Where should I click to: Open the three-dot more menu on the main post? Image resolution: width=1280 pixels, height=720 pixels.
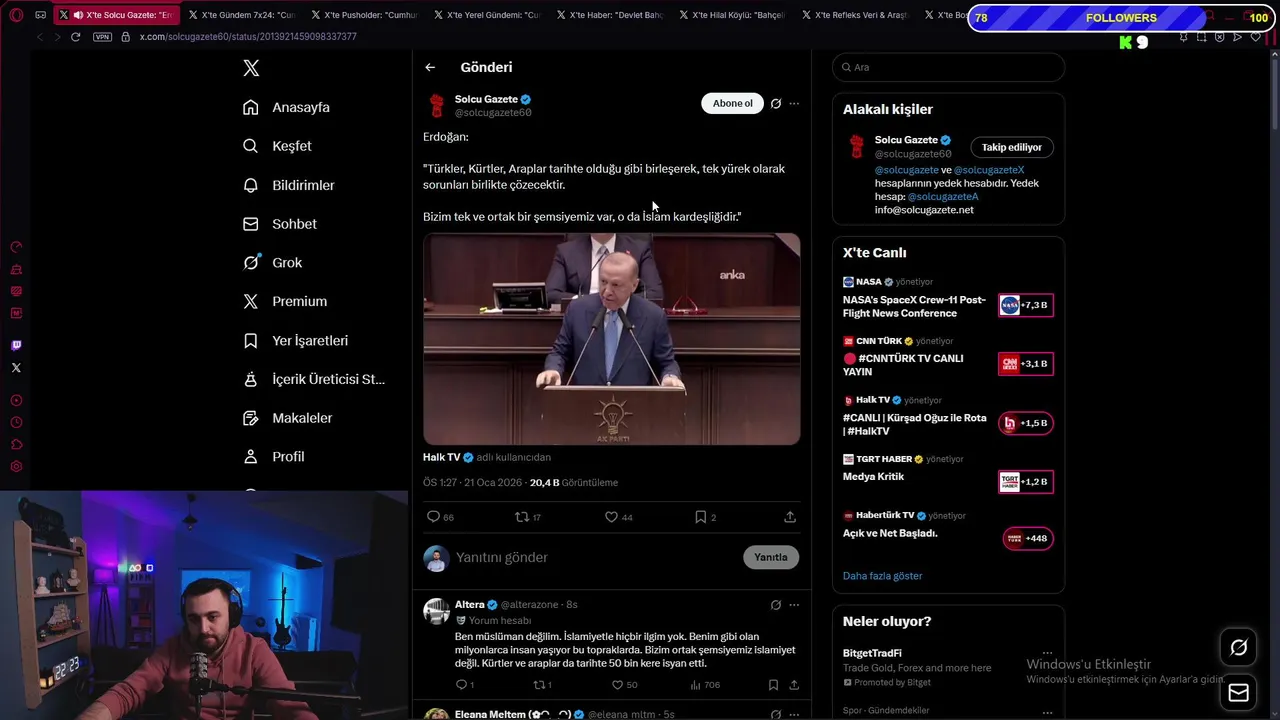(794, 103)
